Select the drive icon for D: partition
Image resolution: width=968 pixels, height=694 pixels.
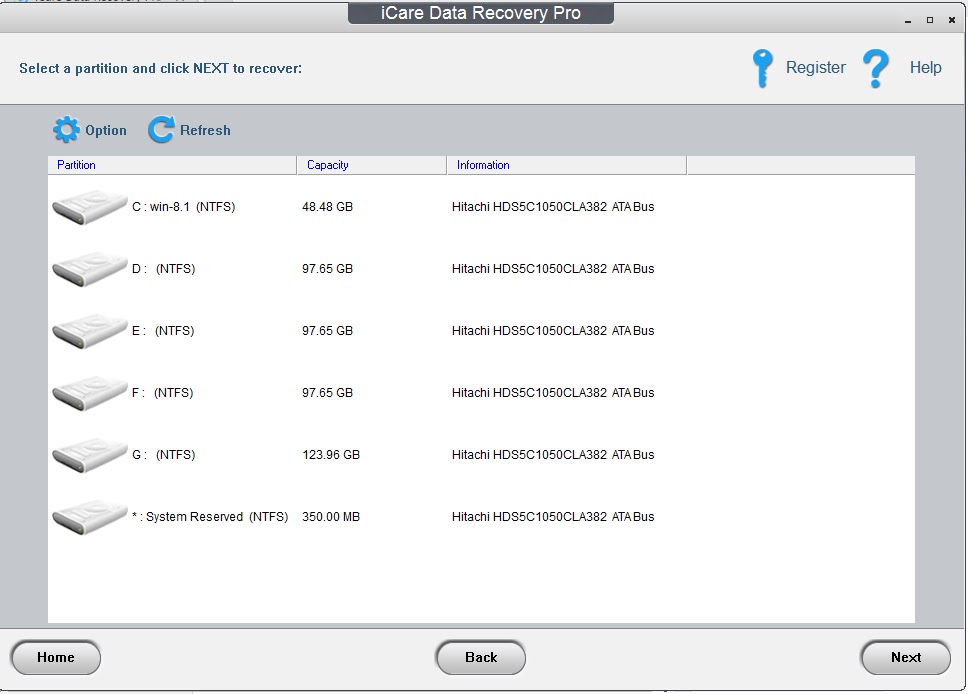click(x=90, y=269)
